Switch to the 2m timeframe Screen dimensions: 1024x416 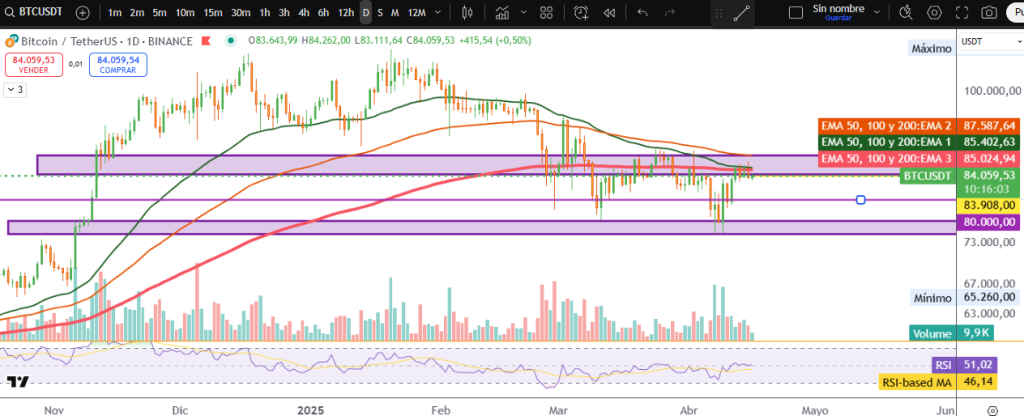pos(136,12)
